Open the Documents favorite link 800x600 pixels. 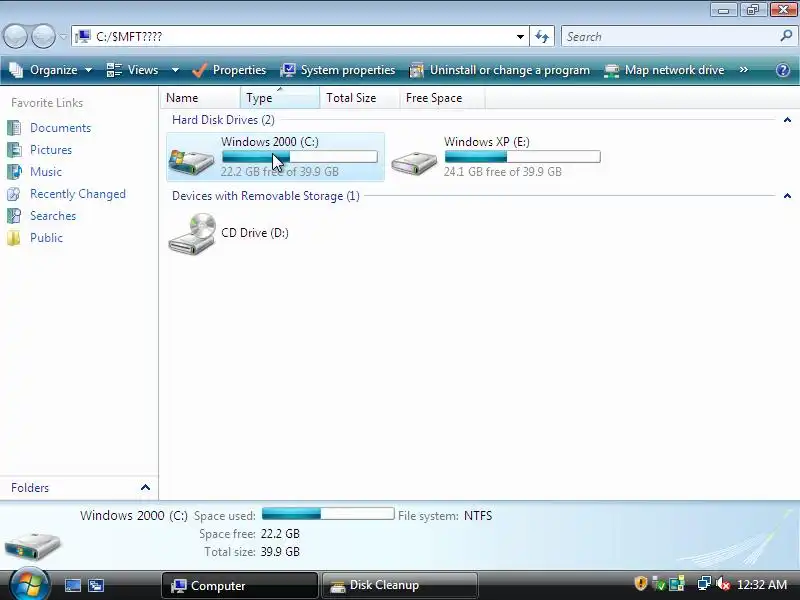(60, 128)
